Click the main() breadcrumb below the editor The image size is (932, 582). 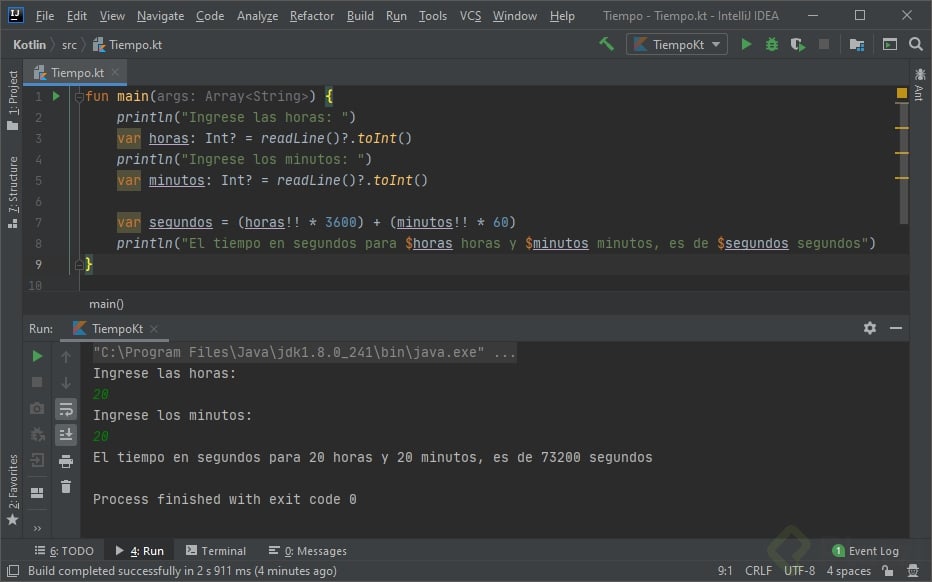pyautogui.click(x=106, y=304)
